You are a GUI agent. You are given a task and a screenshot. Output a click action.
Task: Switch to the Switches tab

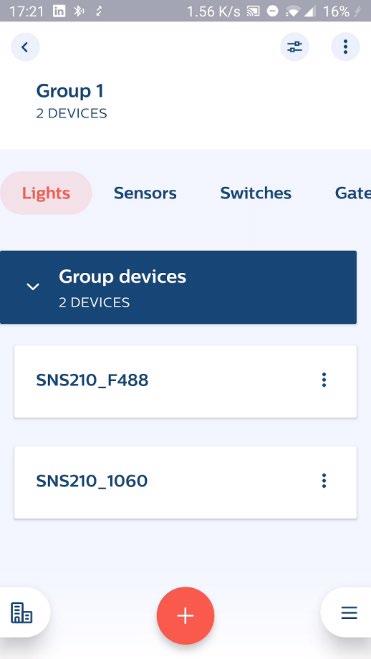point(255,193)
